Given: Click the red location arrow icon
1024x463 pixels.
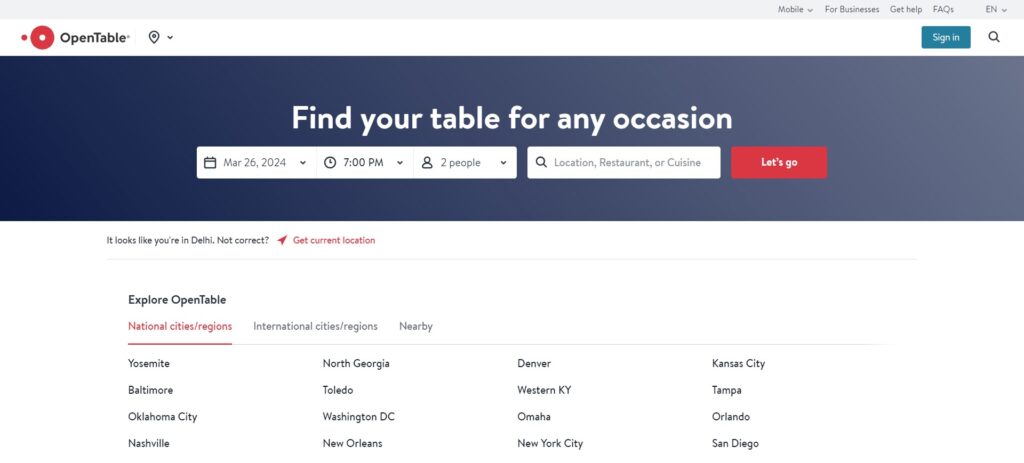Looking at the screenshot, I should (x=282, y=240).
